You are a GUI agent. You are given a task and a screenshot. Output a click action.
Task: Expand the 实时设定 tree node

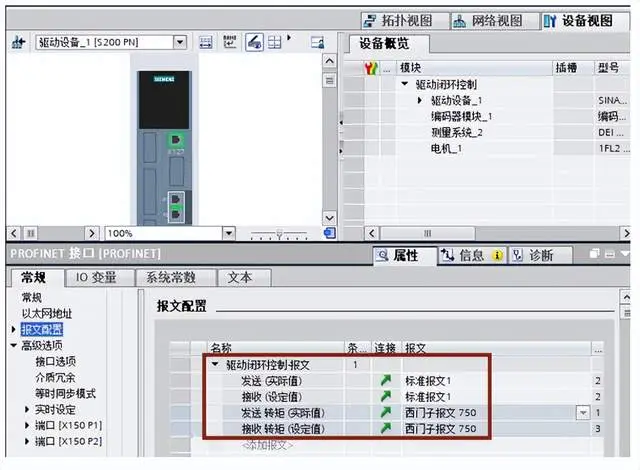click(27, 409)
